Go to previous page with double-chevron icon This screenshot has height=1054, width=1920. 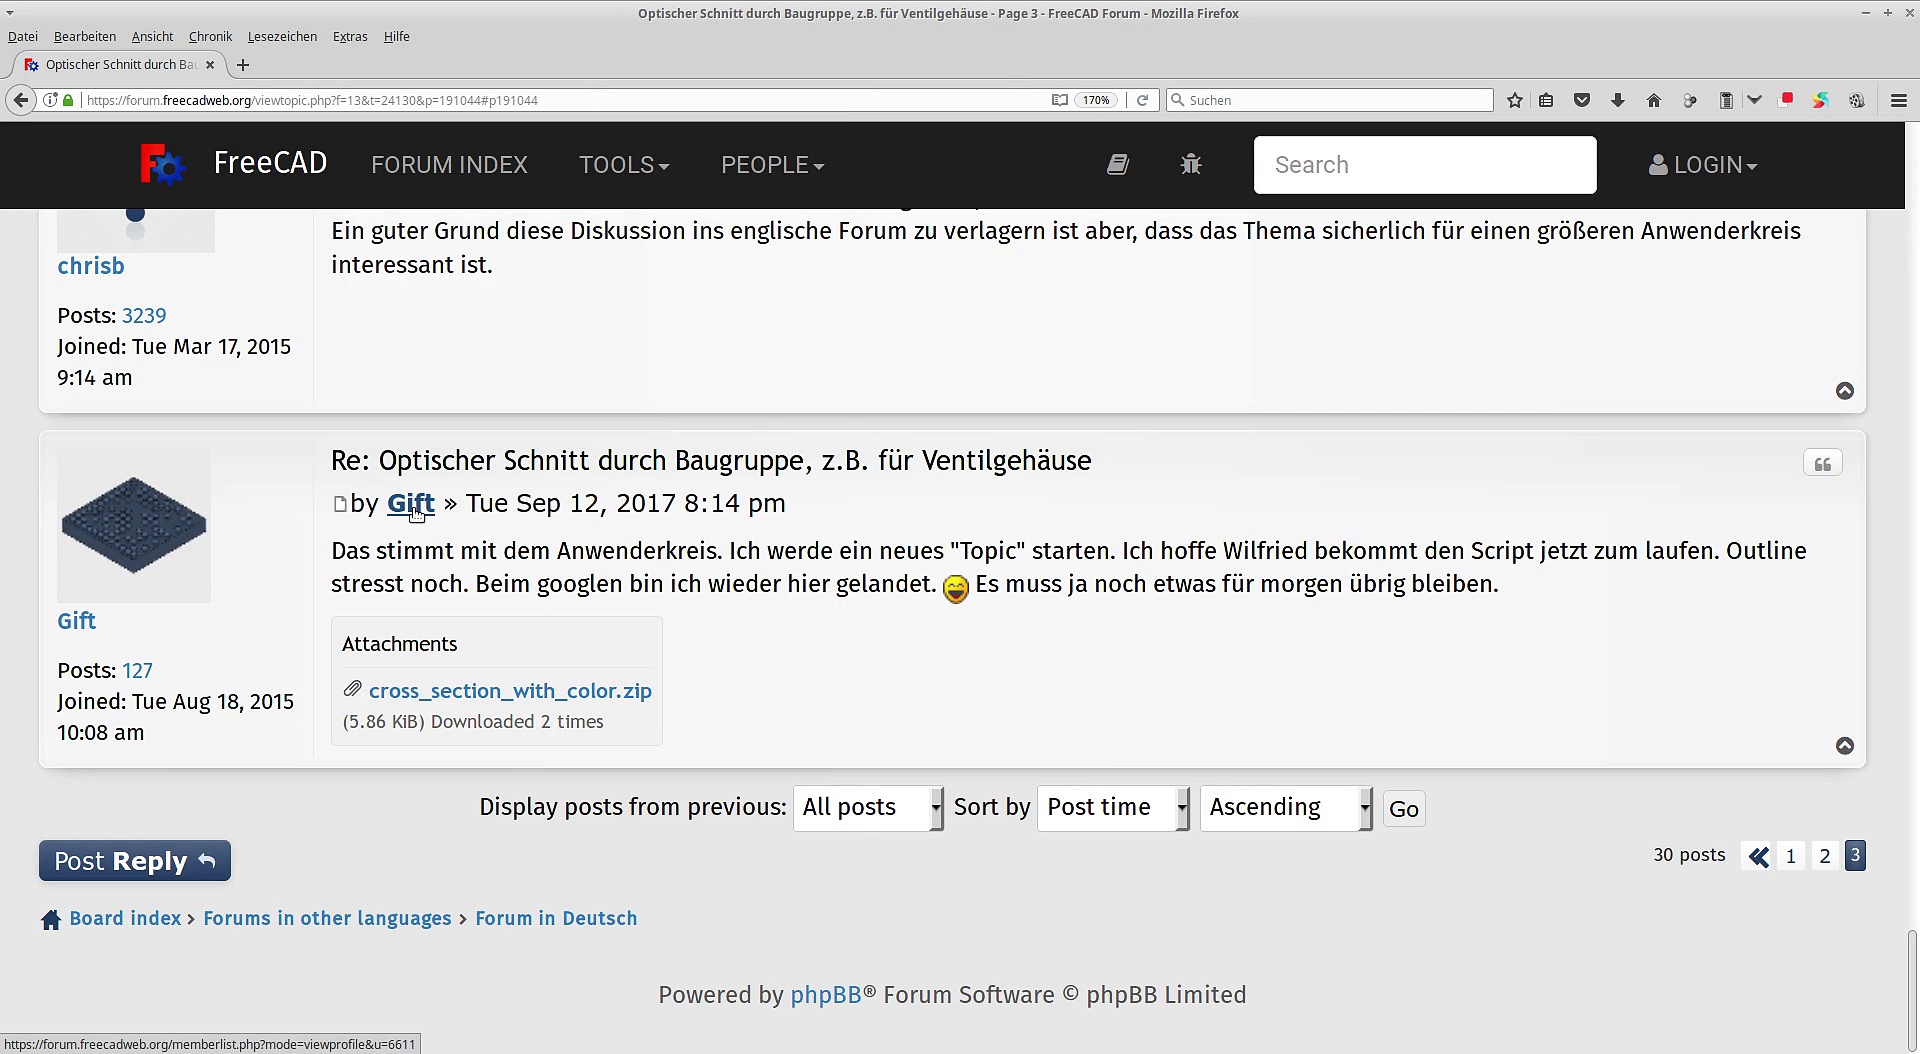tap(1758, 856)
